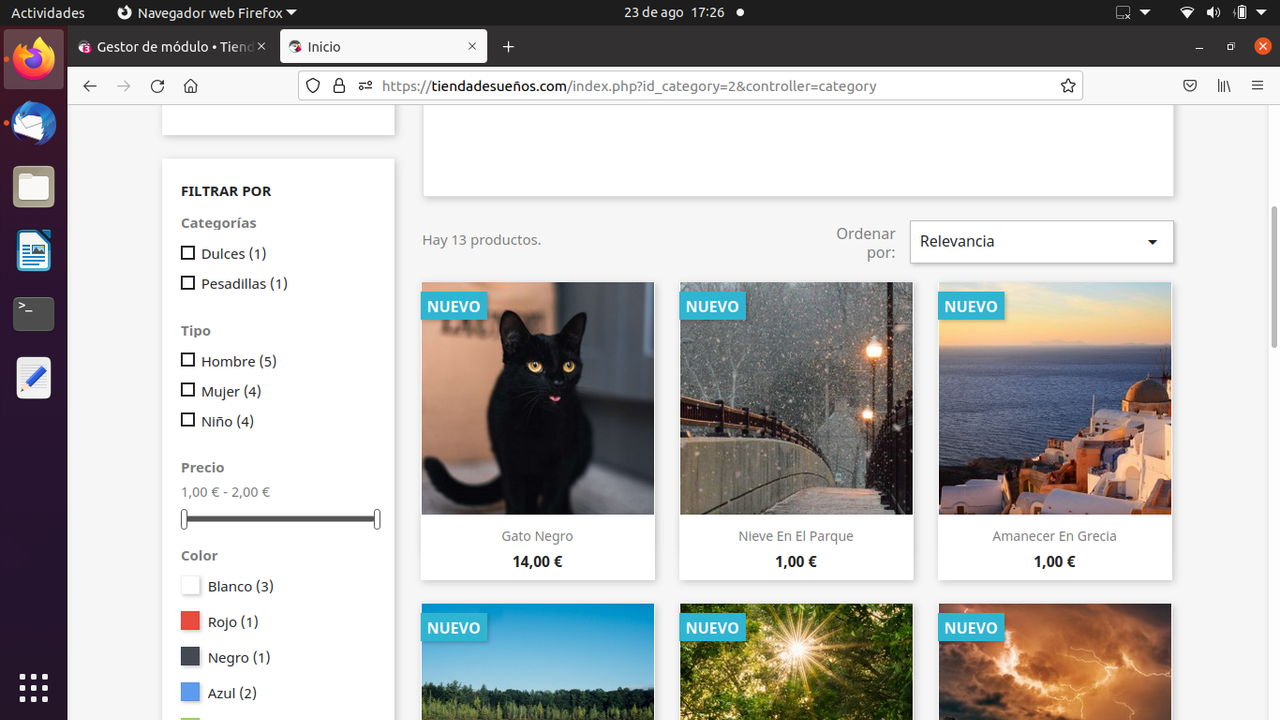View site security padlock info

[339, 86]
